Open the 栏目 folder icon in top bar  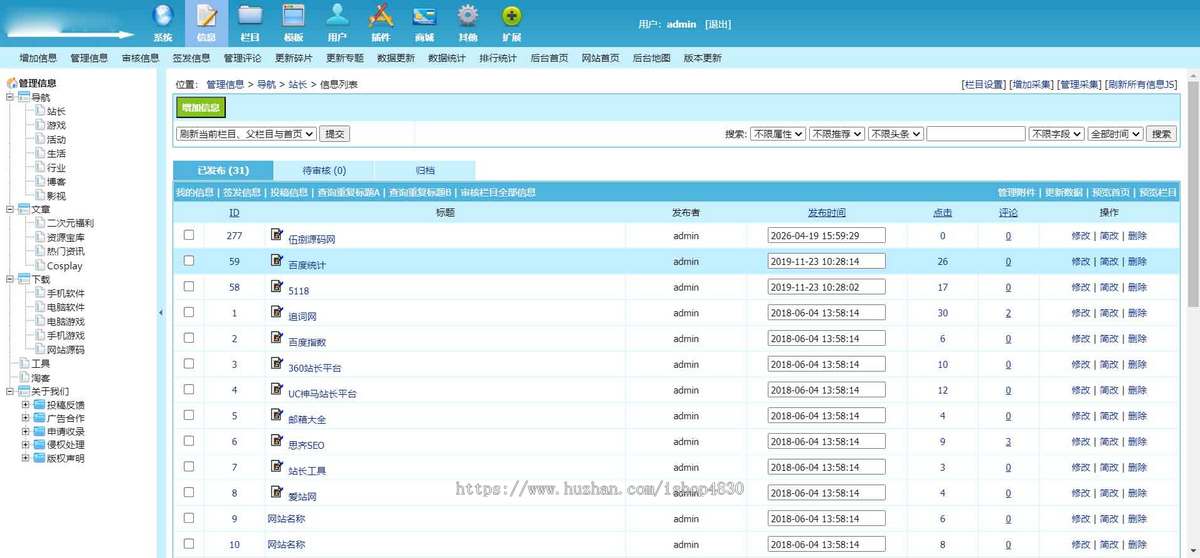pyautogui.click(x=250, y=16)
